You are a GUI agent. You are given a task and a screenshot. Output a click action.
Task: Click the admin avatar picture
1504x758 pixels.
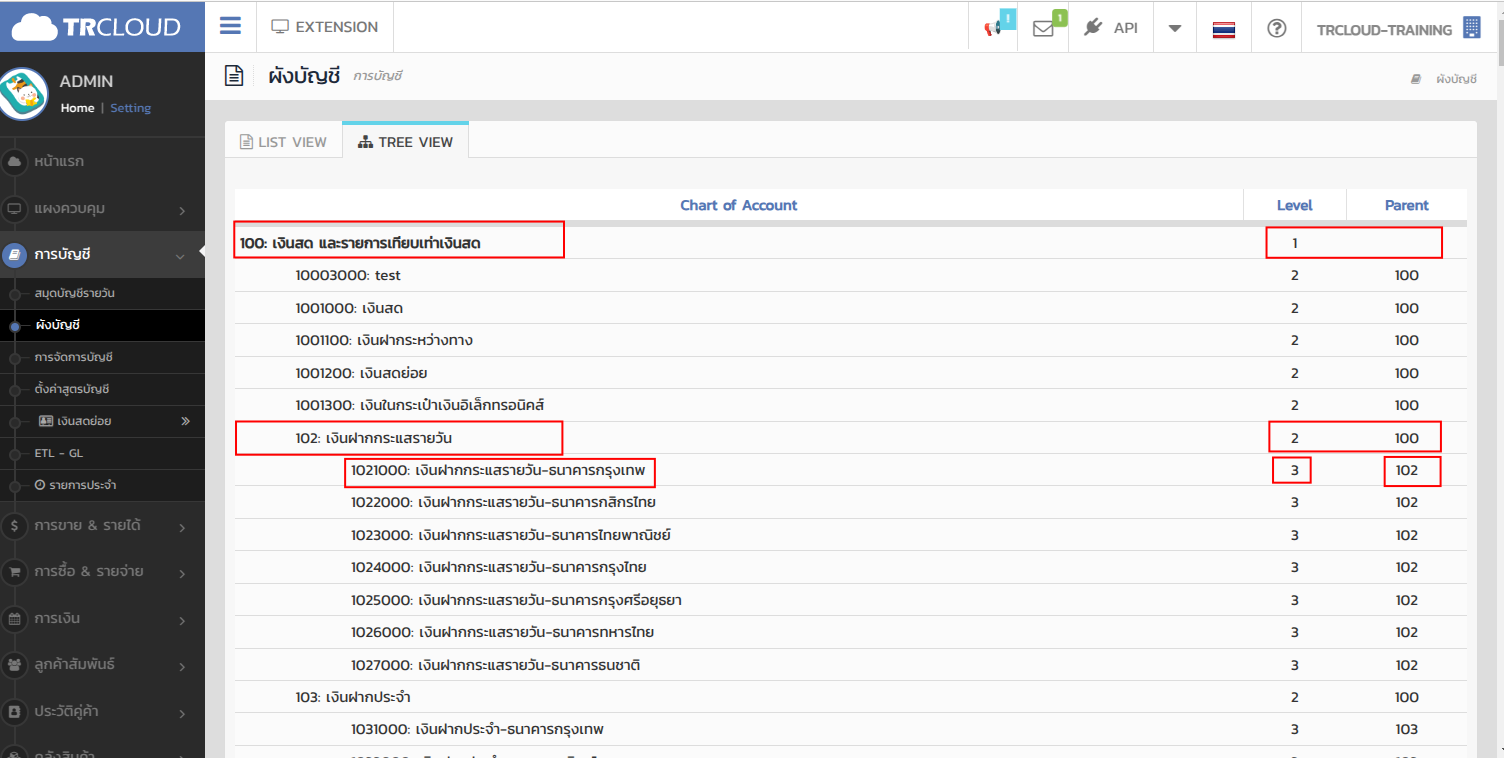click(x=25, y=93)
